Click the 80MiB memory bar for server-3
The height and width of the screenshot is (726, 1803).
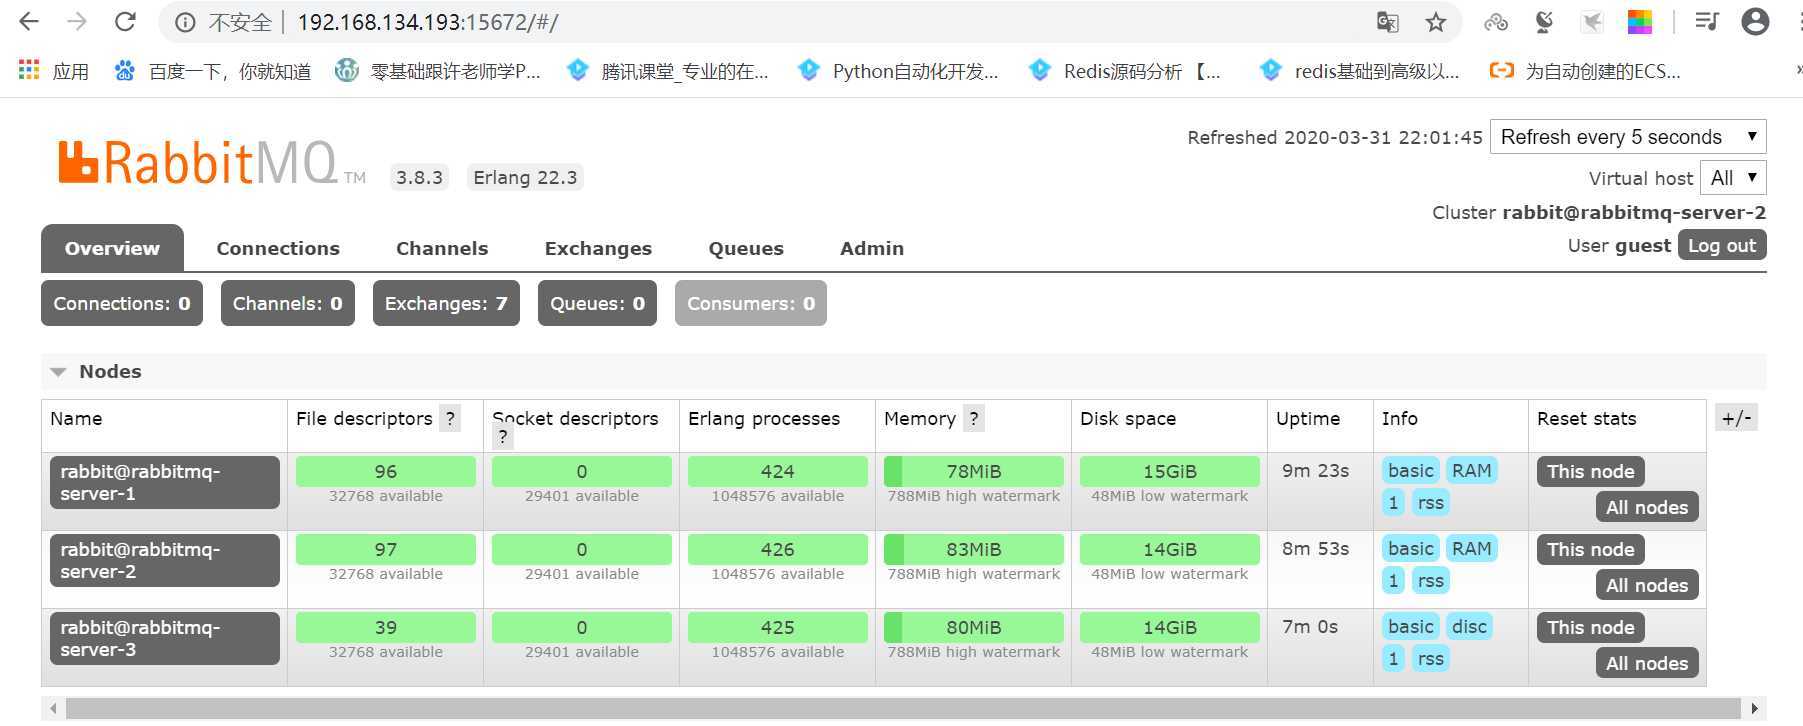pos(974,627)
